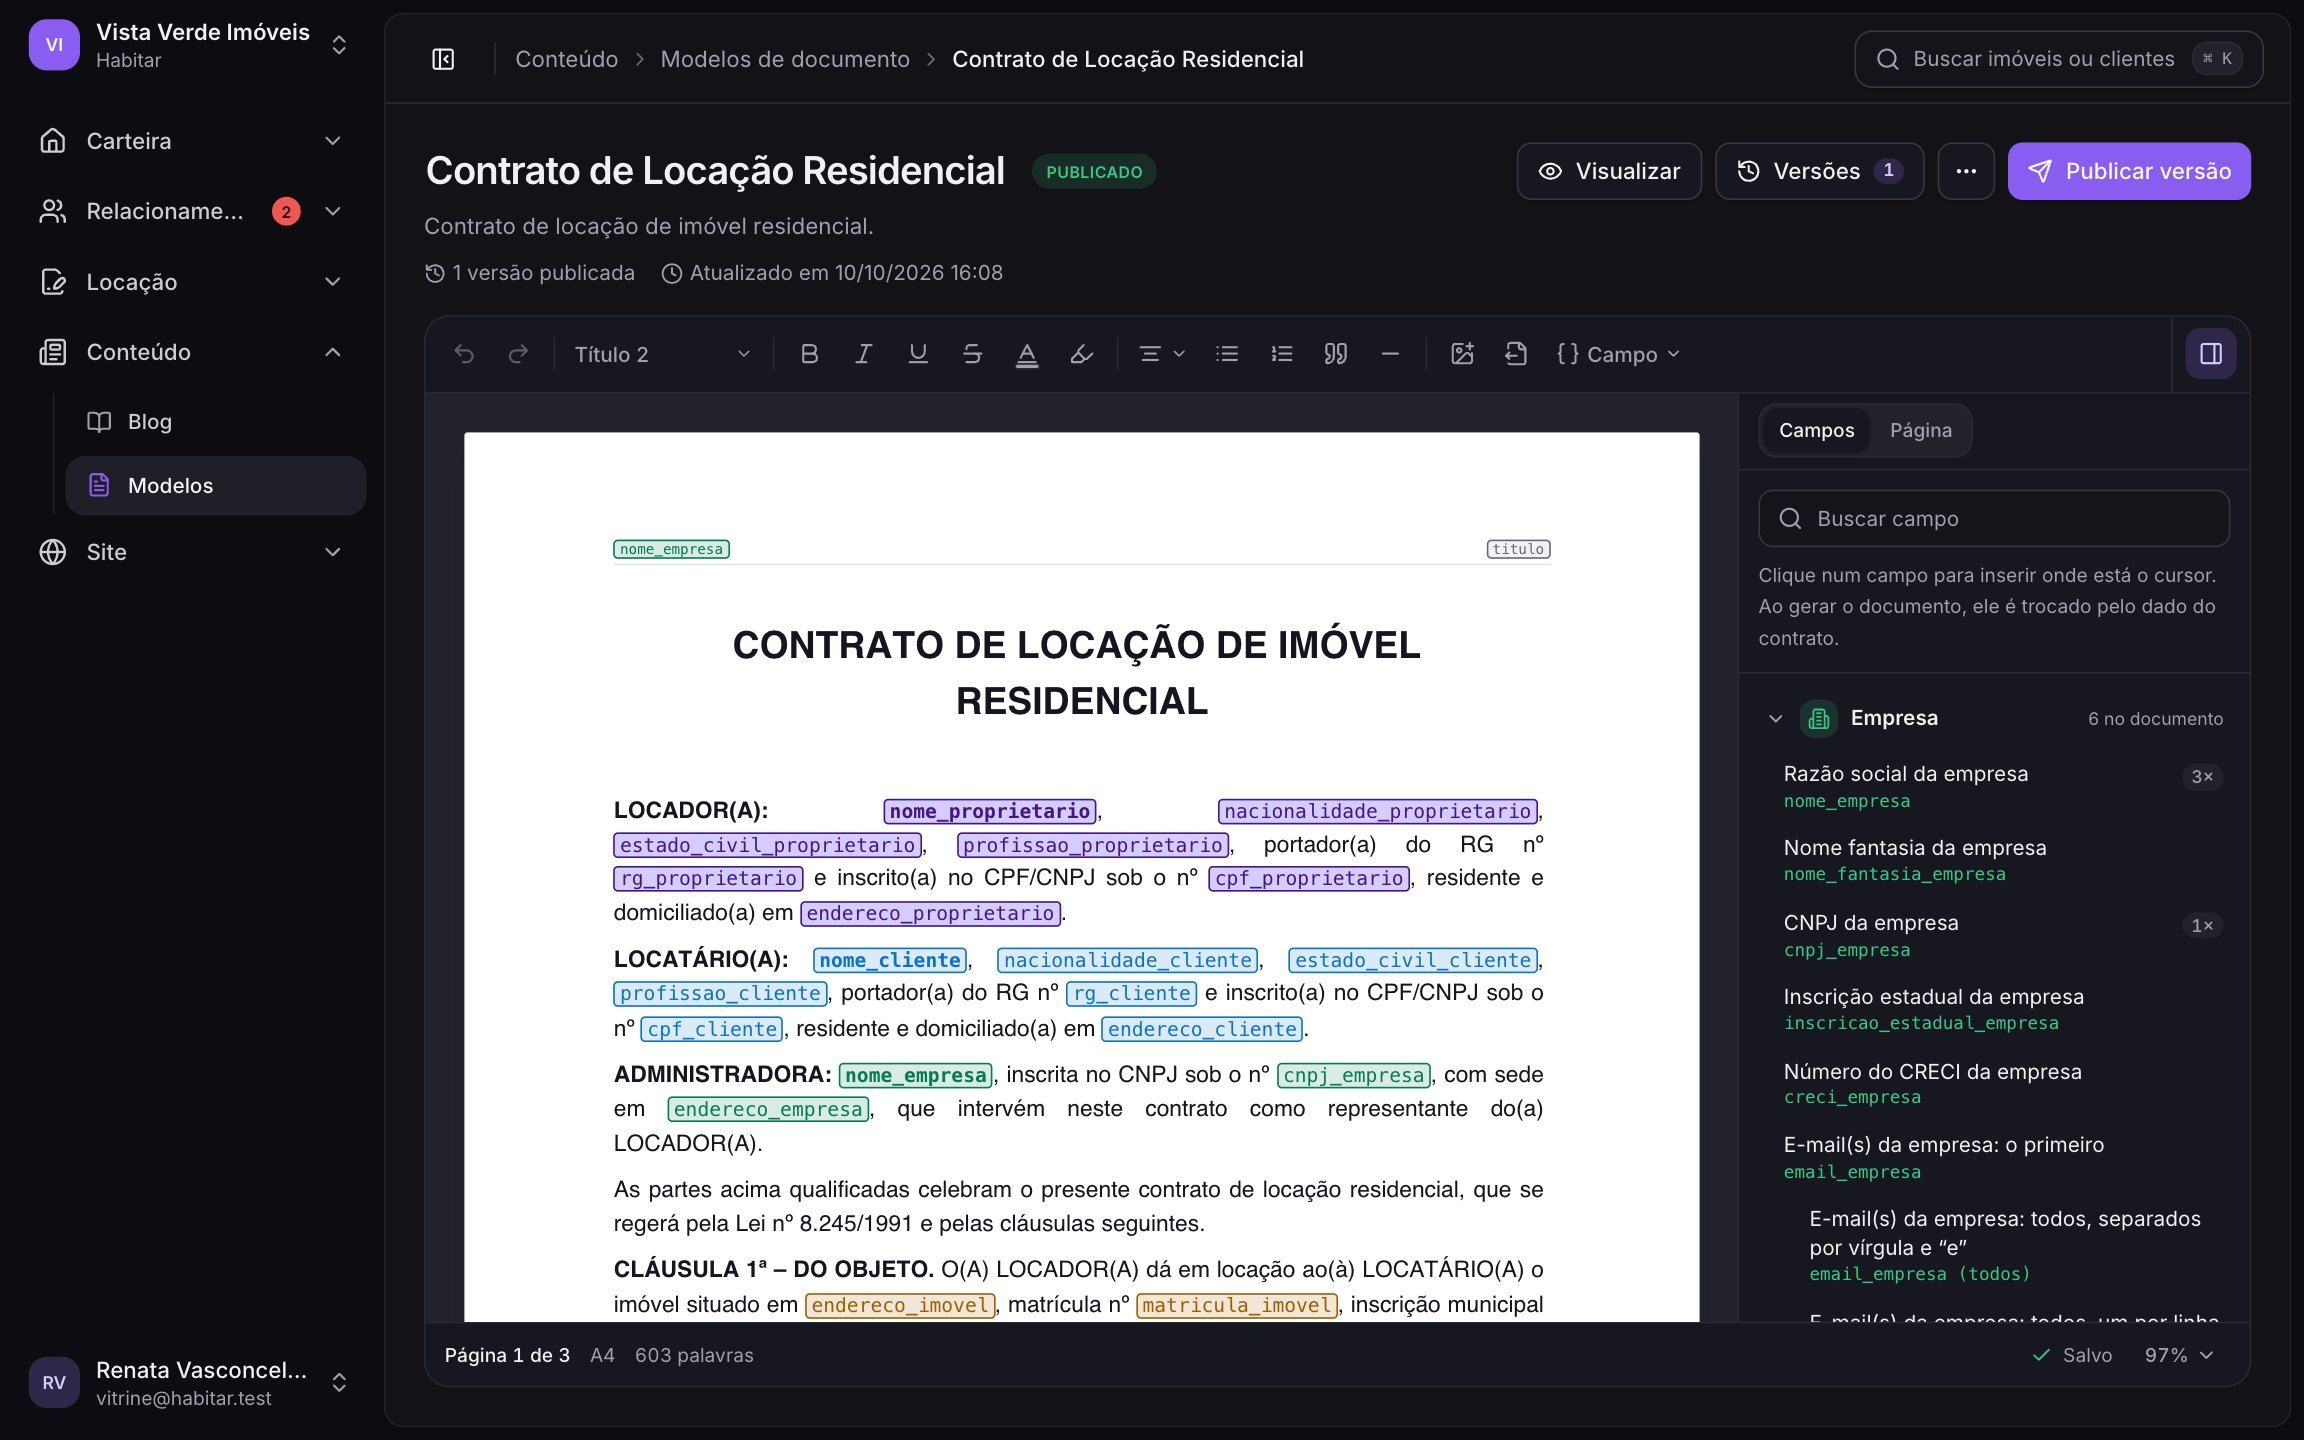Open the Campo insert dropdown
The height and width of the screenshot is (1440, 2304).
[x=1618, y=354]
